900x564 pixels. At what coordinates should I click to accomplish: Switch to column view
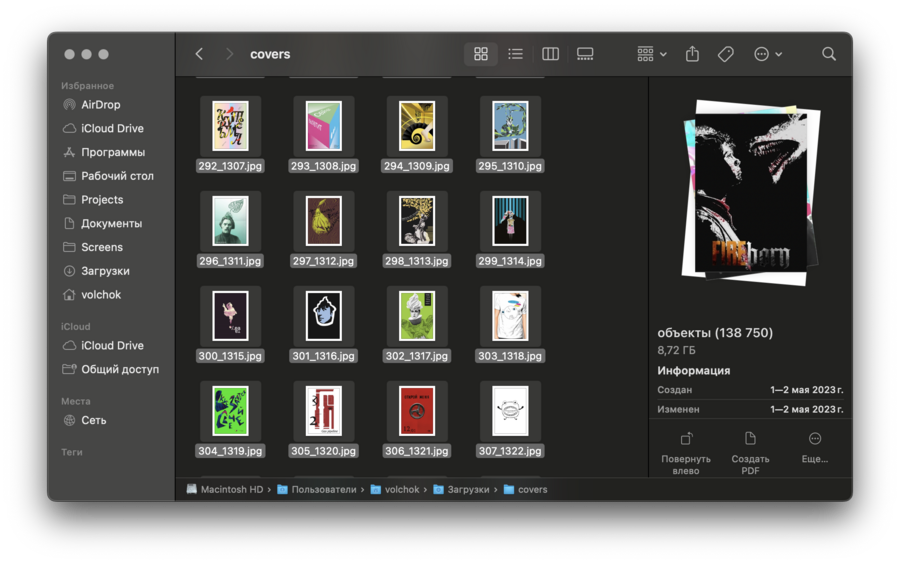pos(550,54)
